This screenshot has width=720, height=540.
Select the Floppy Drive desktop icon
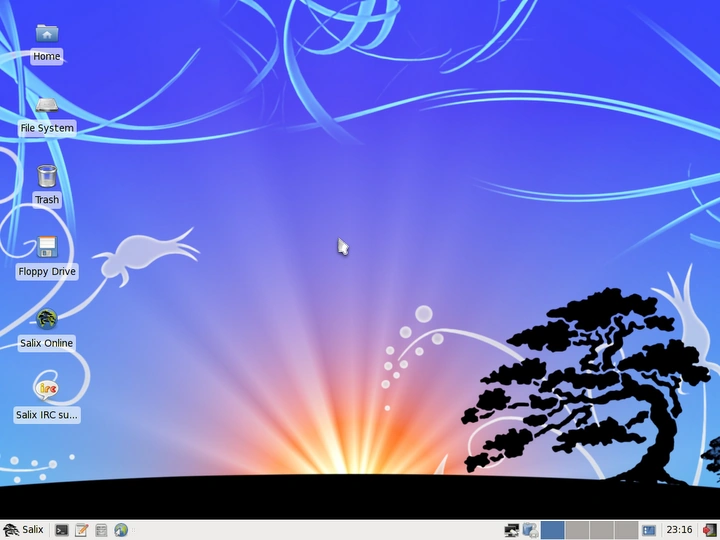point(47,247)
